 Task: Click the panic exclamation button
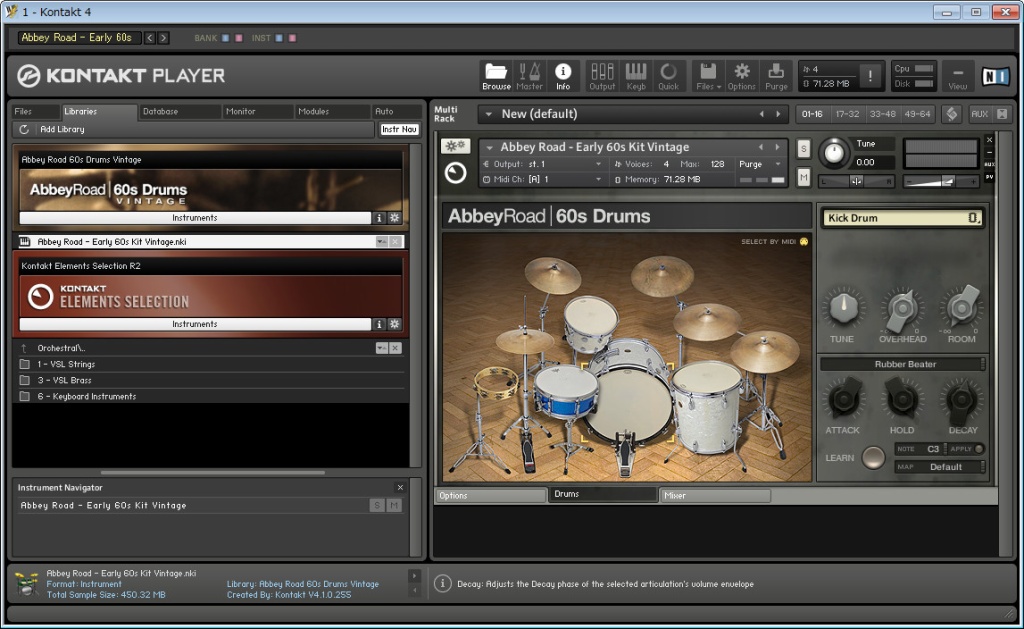point(870,76)
